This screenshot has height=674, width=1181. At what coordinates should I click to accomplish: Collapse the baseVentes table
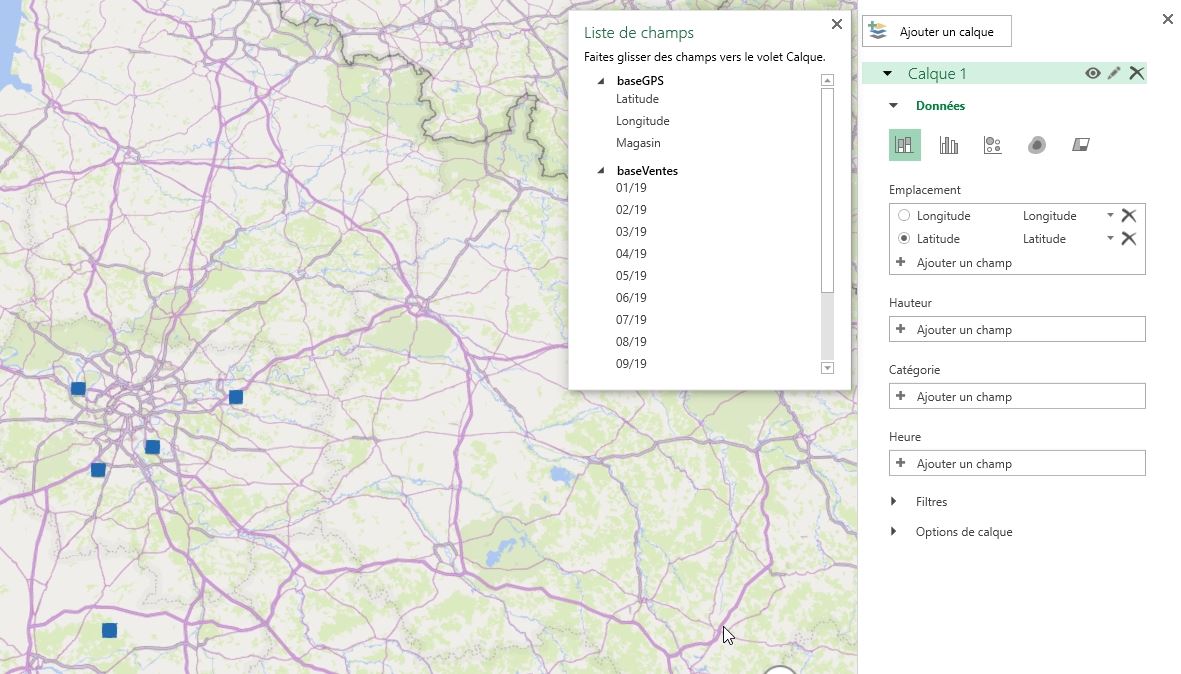click(x=601, y=171)
